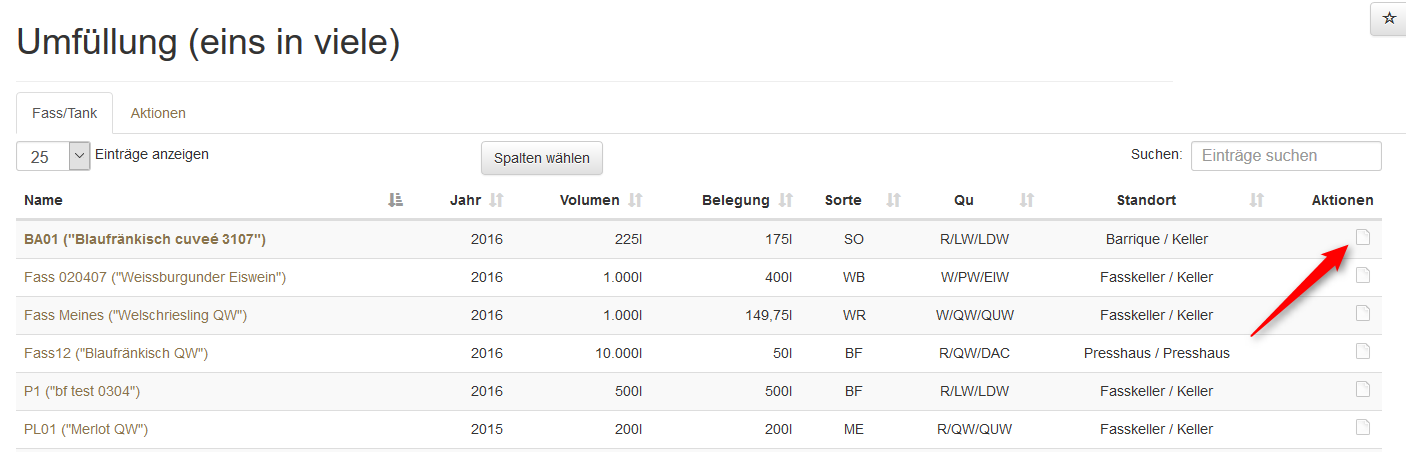Select action icon in P1 row
Image resolution: width=1406 pixels, height=452 pixels.
pos(1362,389)
